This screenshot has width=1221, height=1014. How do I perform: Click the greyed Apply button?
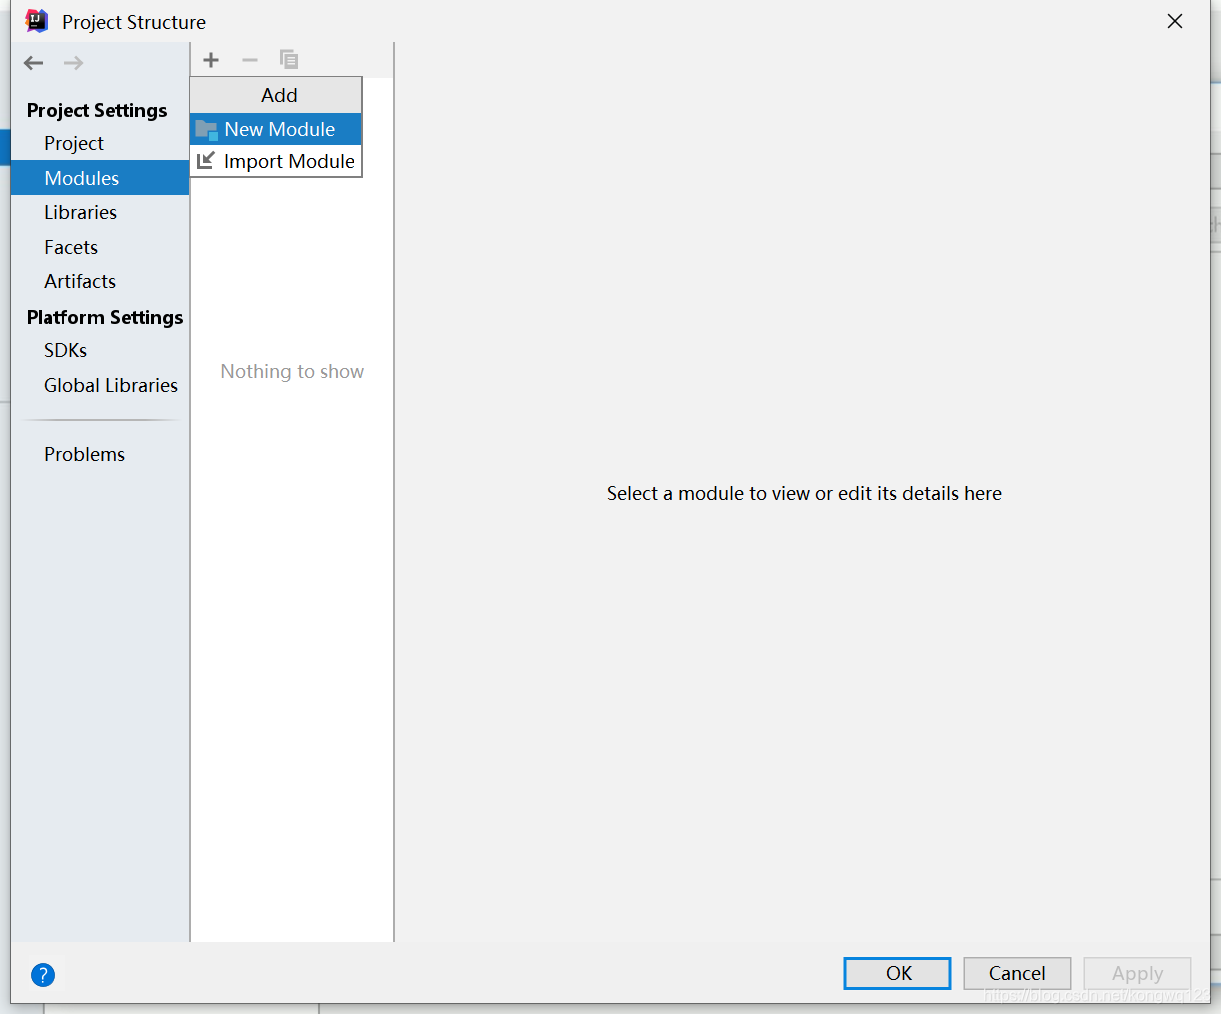1137,973
